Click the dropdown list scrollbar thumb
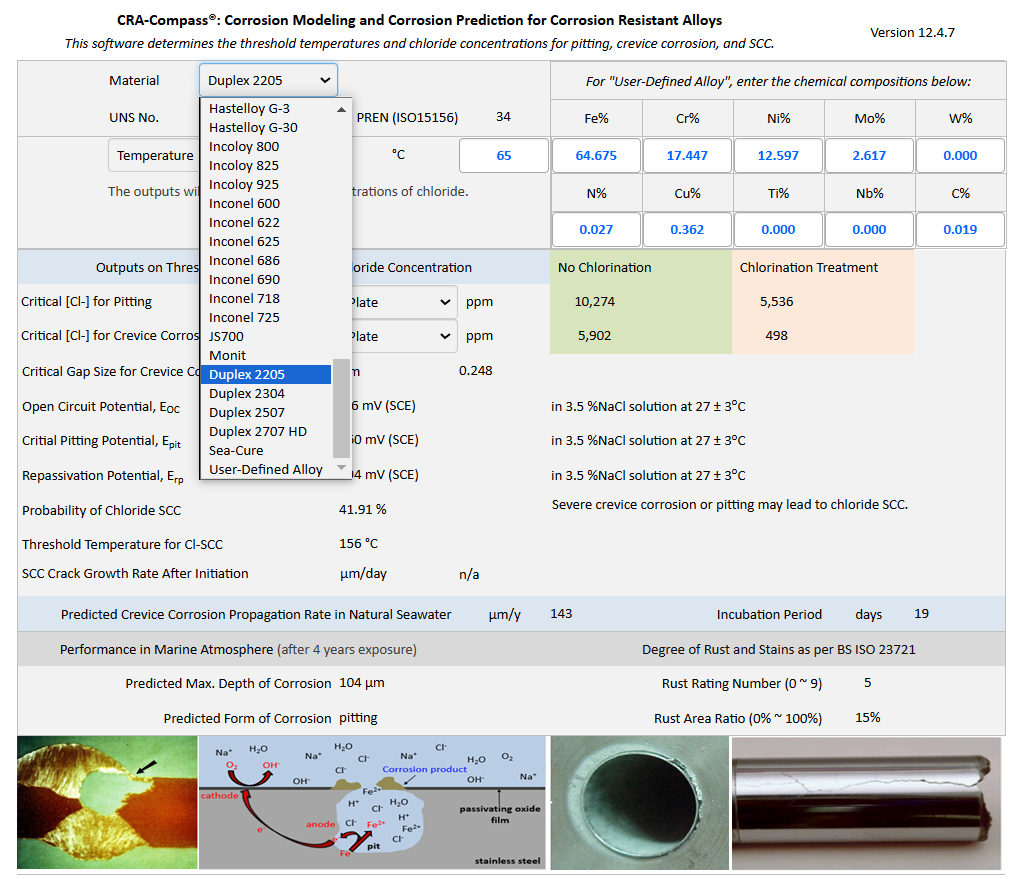 point(341,408)
